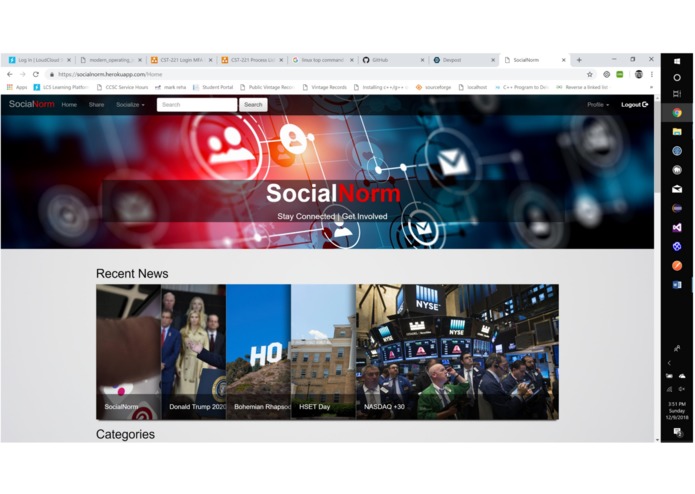Expand the Socialize dropdown in the navbar
Screen dimensions: 695x494
tap(130, 105)
